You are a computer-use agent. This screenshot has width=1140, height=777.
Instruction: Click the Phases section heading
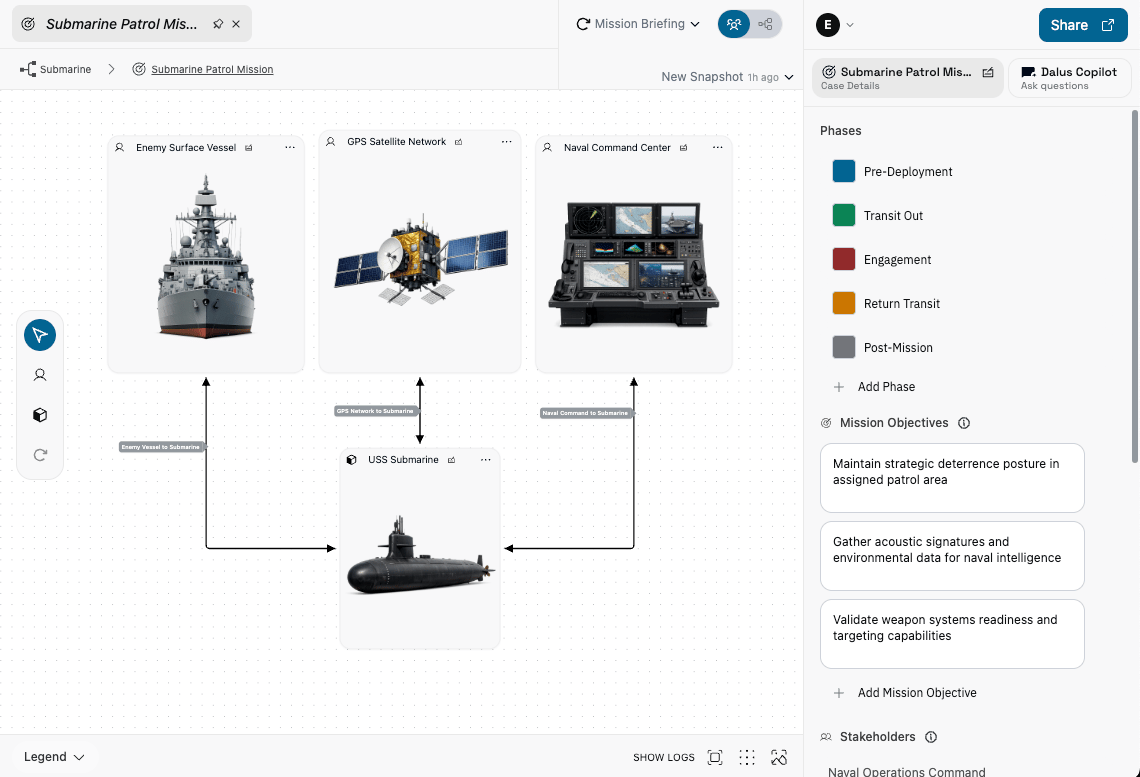click(840, 131)
